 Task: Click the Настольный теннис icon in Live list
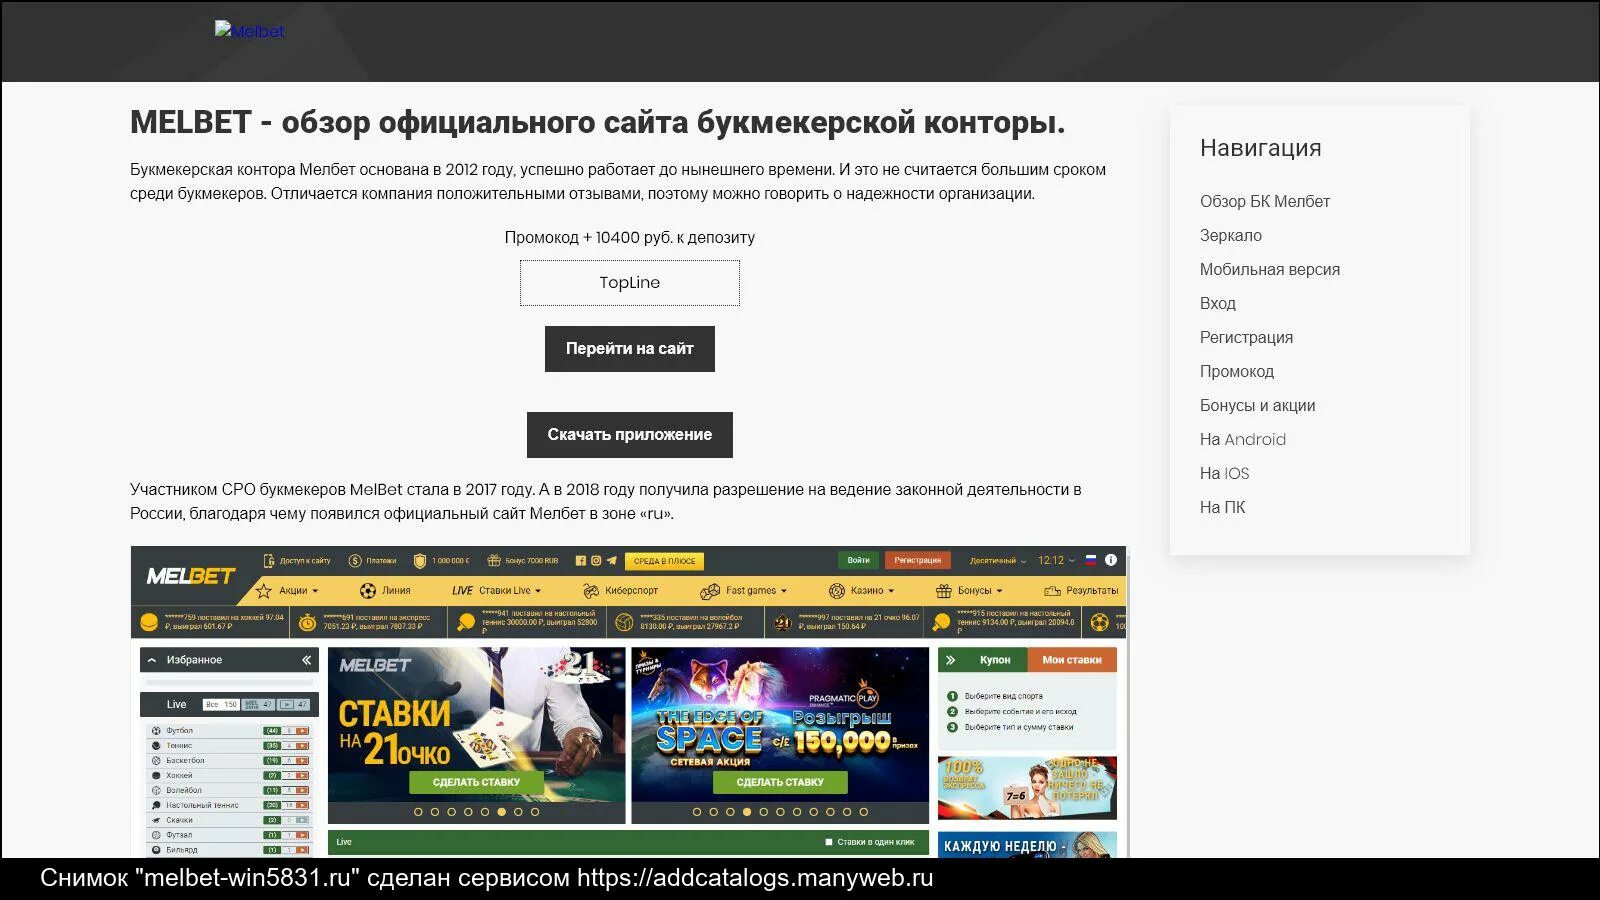point(156,805)
